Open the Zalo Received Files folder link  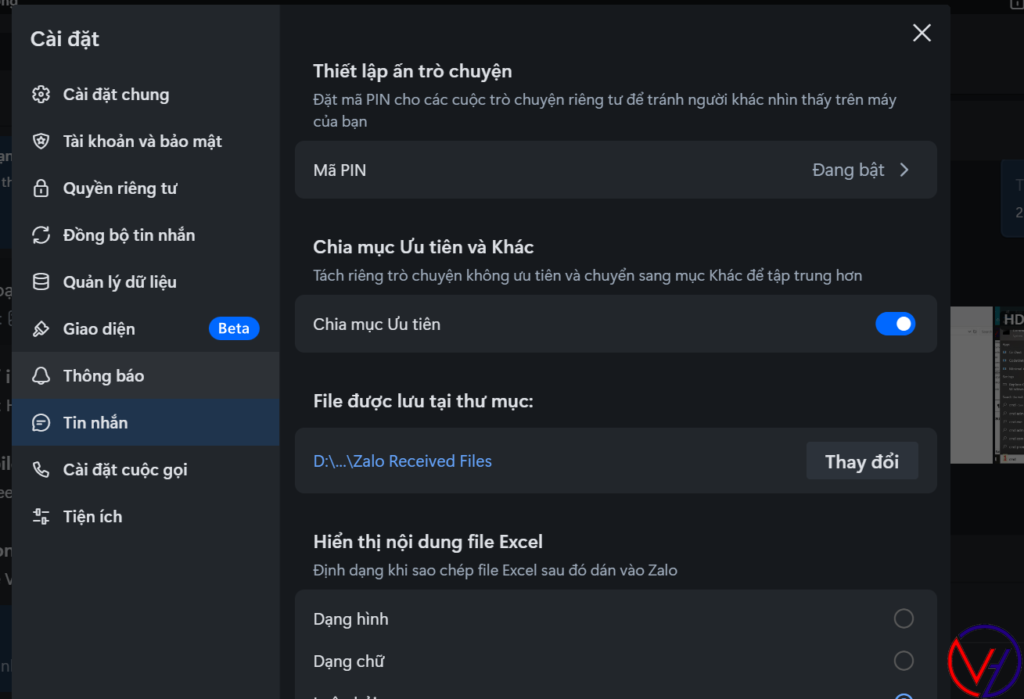pos(402,461)
